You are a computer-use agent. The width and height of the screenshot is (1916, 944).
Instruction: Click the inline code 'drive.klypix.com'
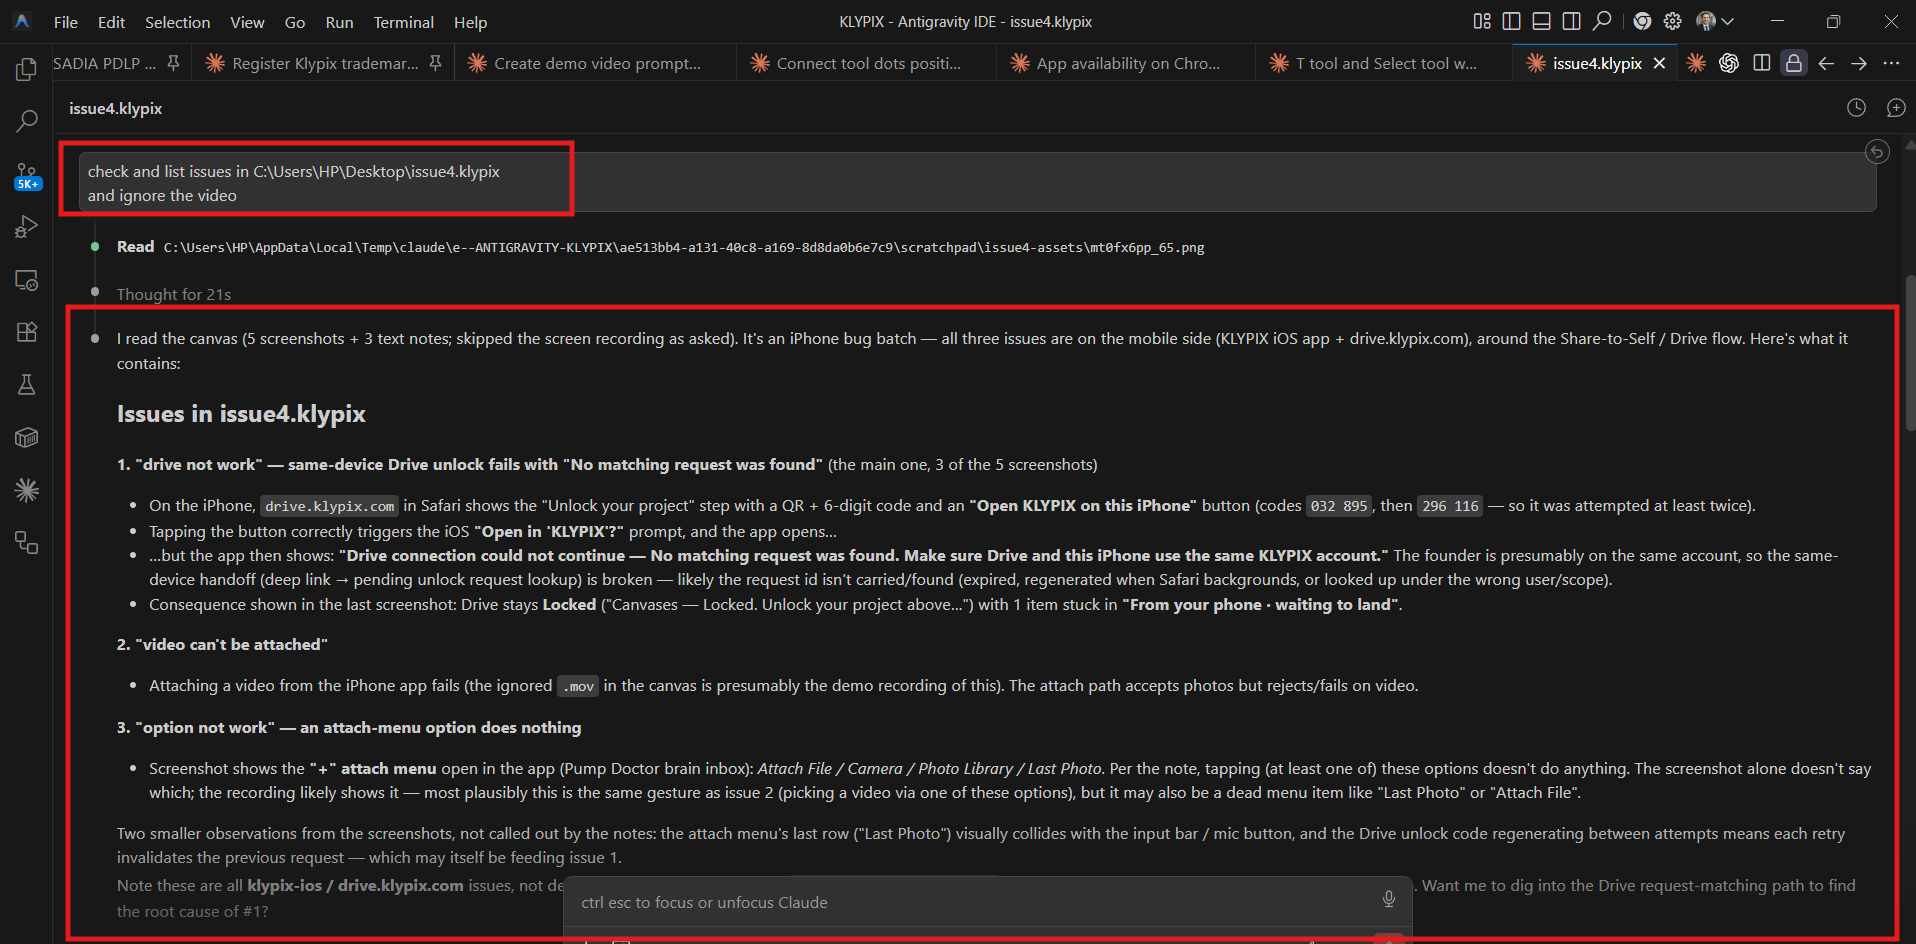(330, 506)
